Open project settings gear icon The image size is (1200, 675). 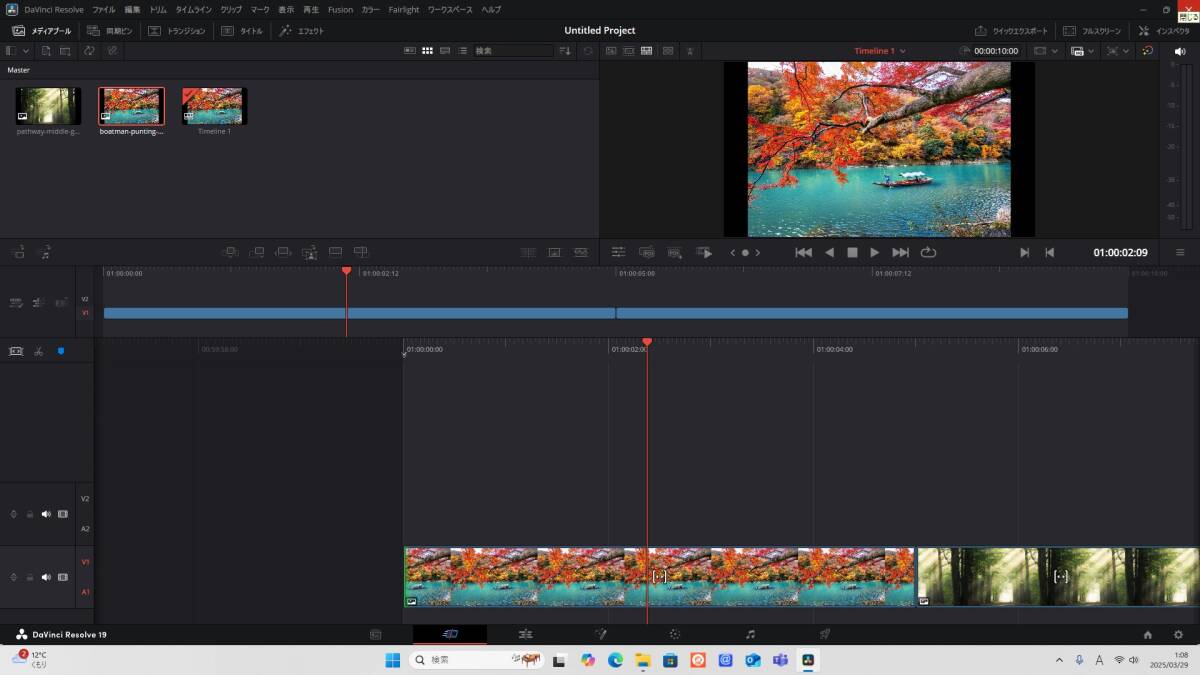pos(1178,634)
